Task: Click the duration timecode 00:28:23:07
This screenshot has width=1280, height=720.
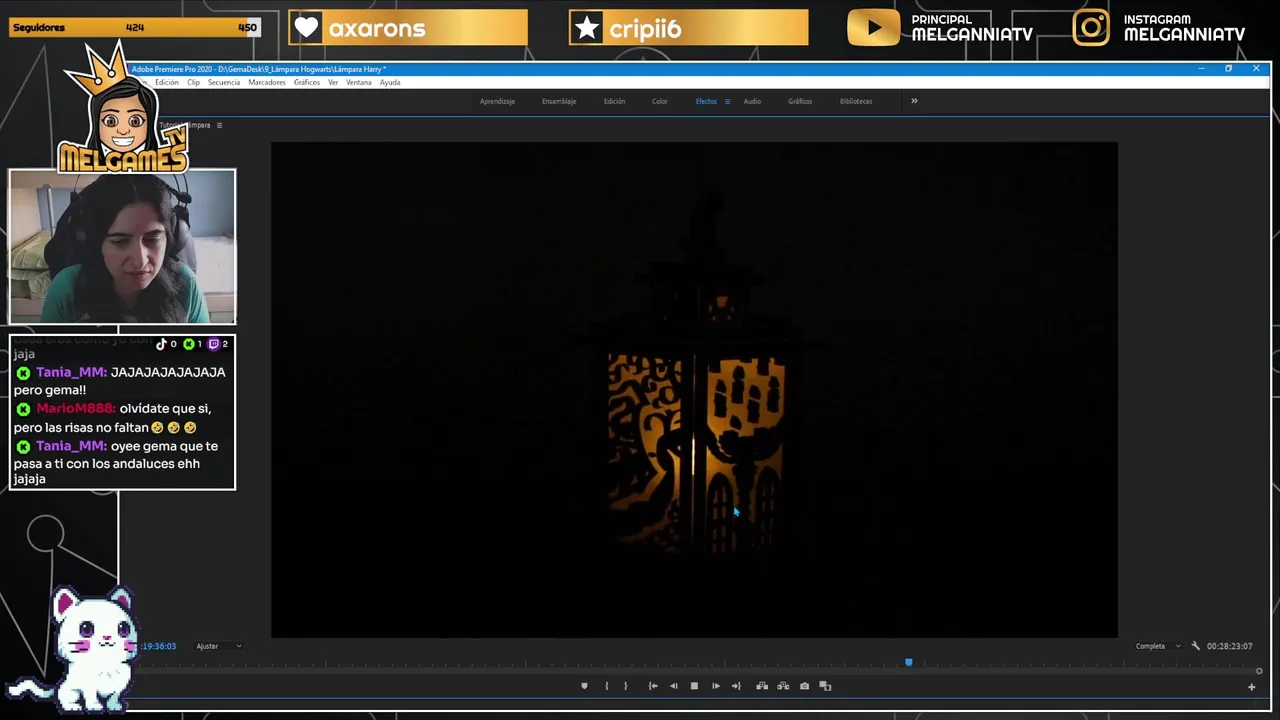Action: pos(1229,646)
